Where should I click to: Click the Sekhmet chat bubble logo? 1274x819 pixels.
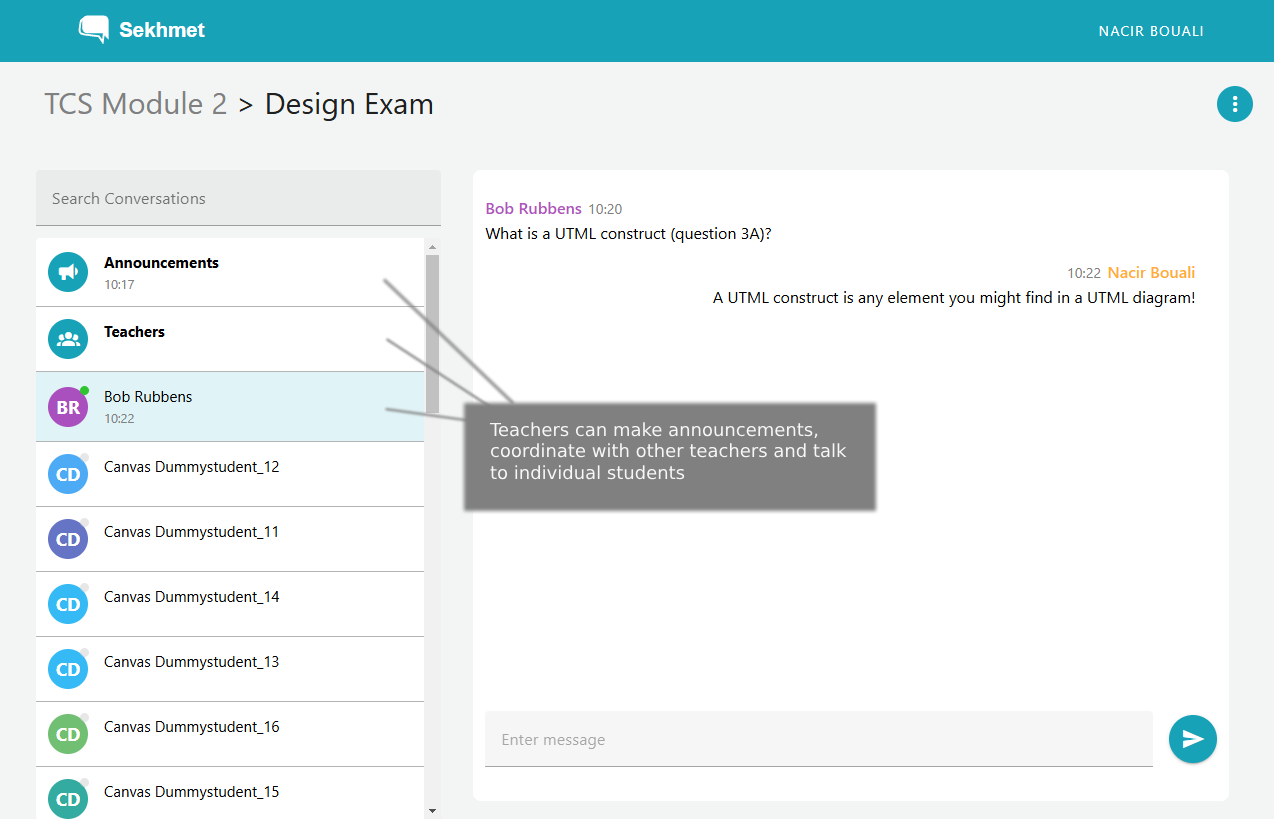pyautogui.click(x=94, y=30)
